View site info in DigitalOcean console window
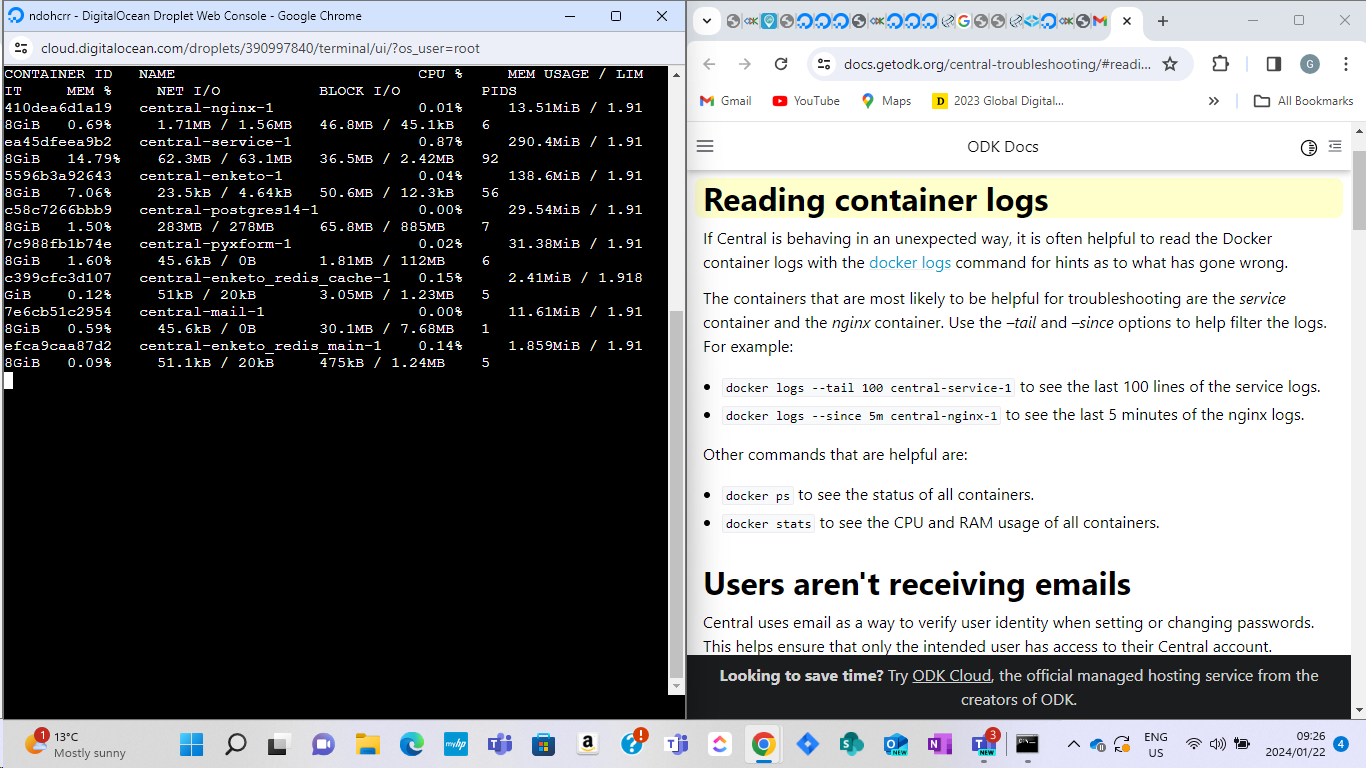 coord(22,48)
